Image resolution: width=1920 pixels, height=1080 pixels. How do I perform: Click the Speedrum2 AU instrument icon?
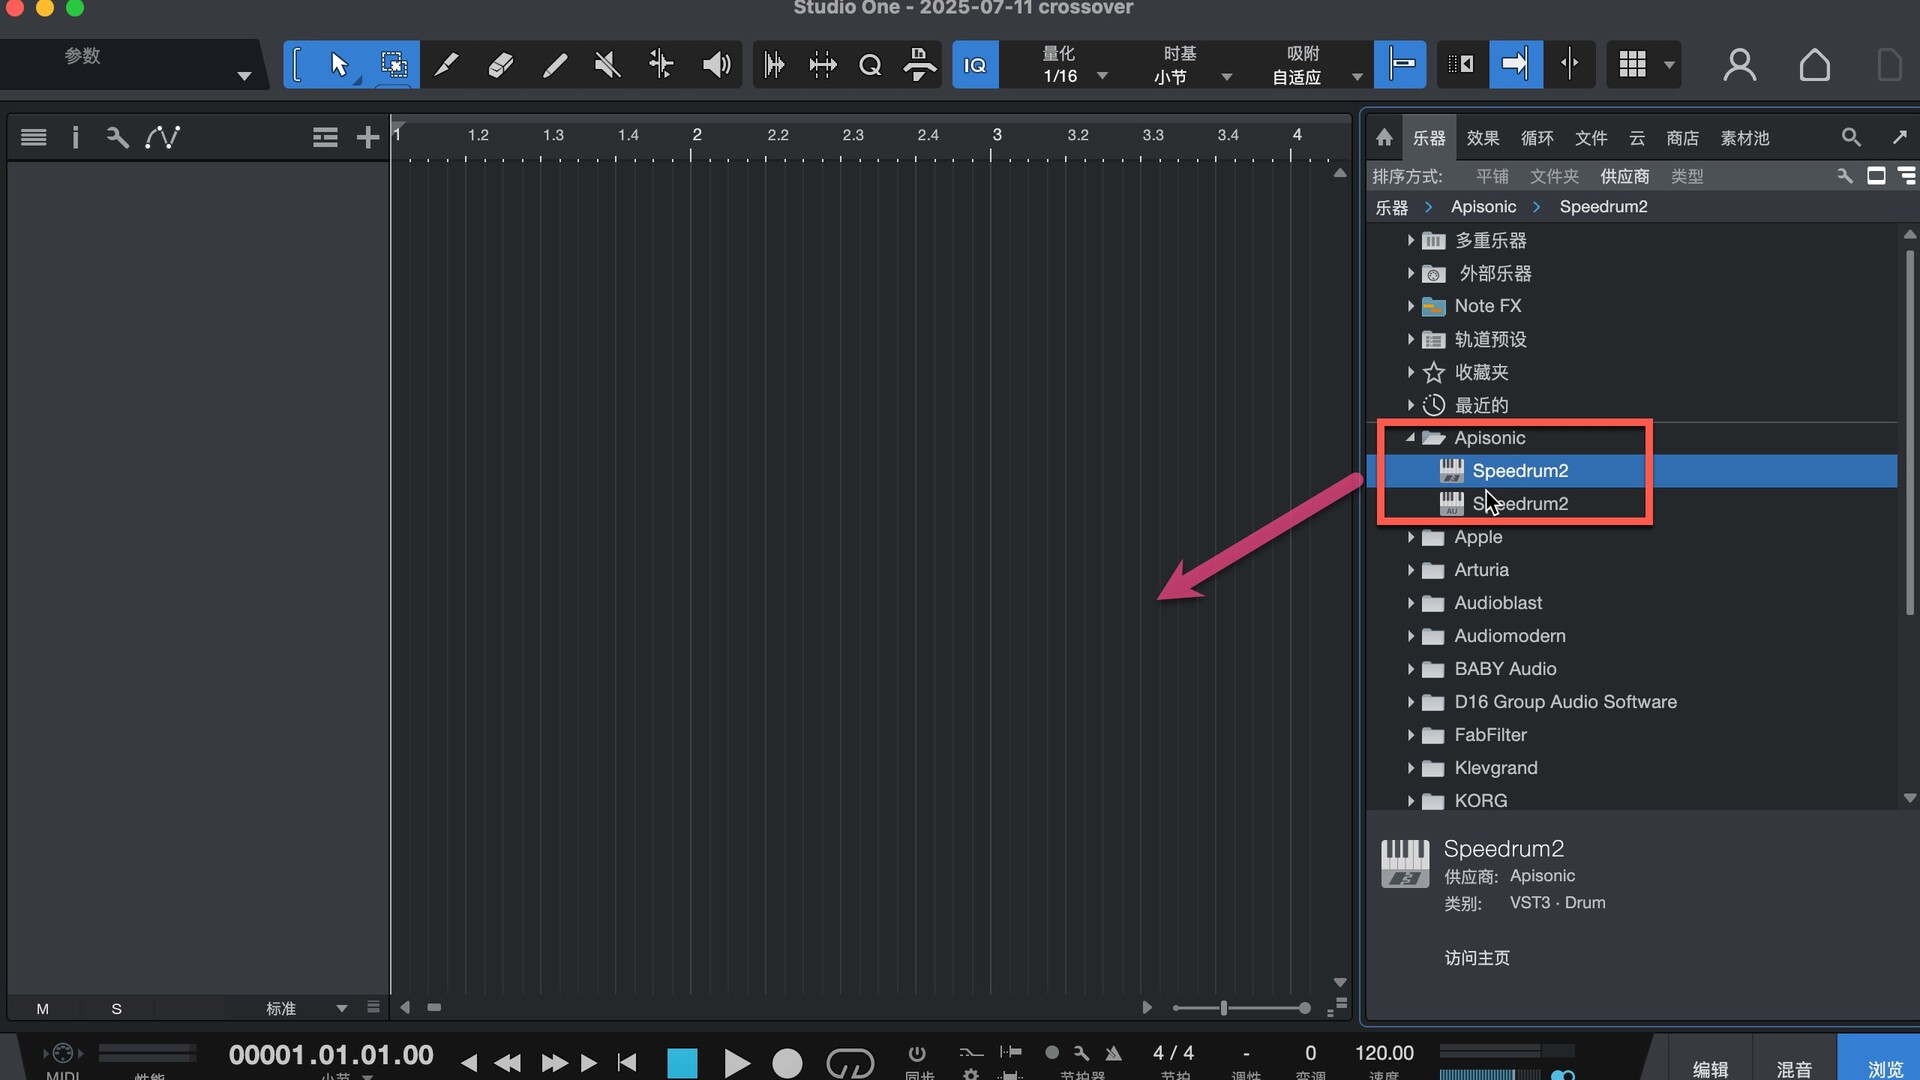point(1451,504)
